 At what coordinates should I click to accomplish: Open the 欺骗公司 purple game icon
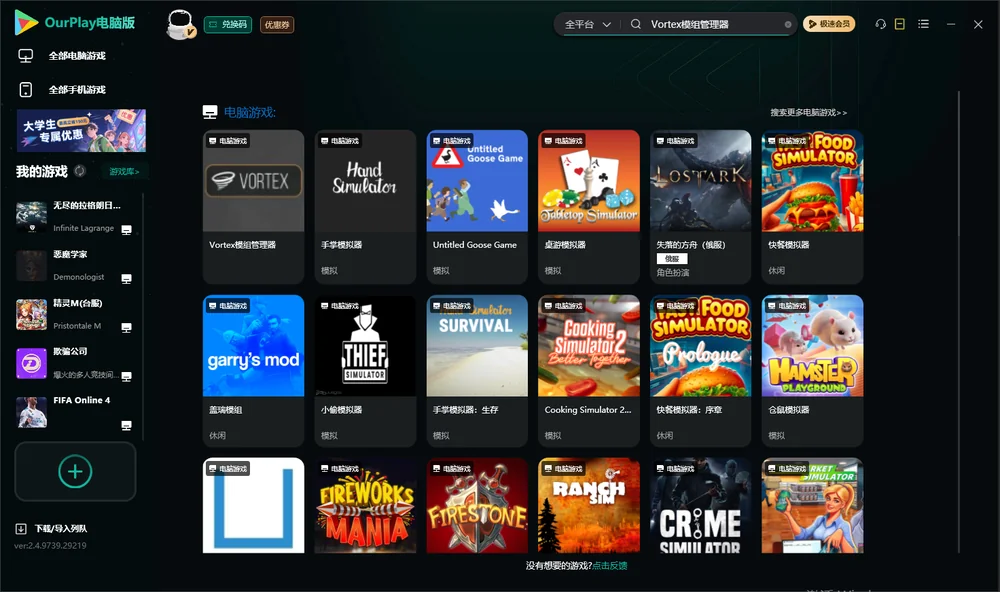31,364
